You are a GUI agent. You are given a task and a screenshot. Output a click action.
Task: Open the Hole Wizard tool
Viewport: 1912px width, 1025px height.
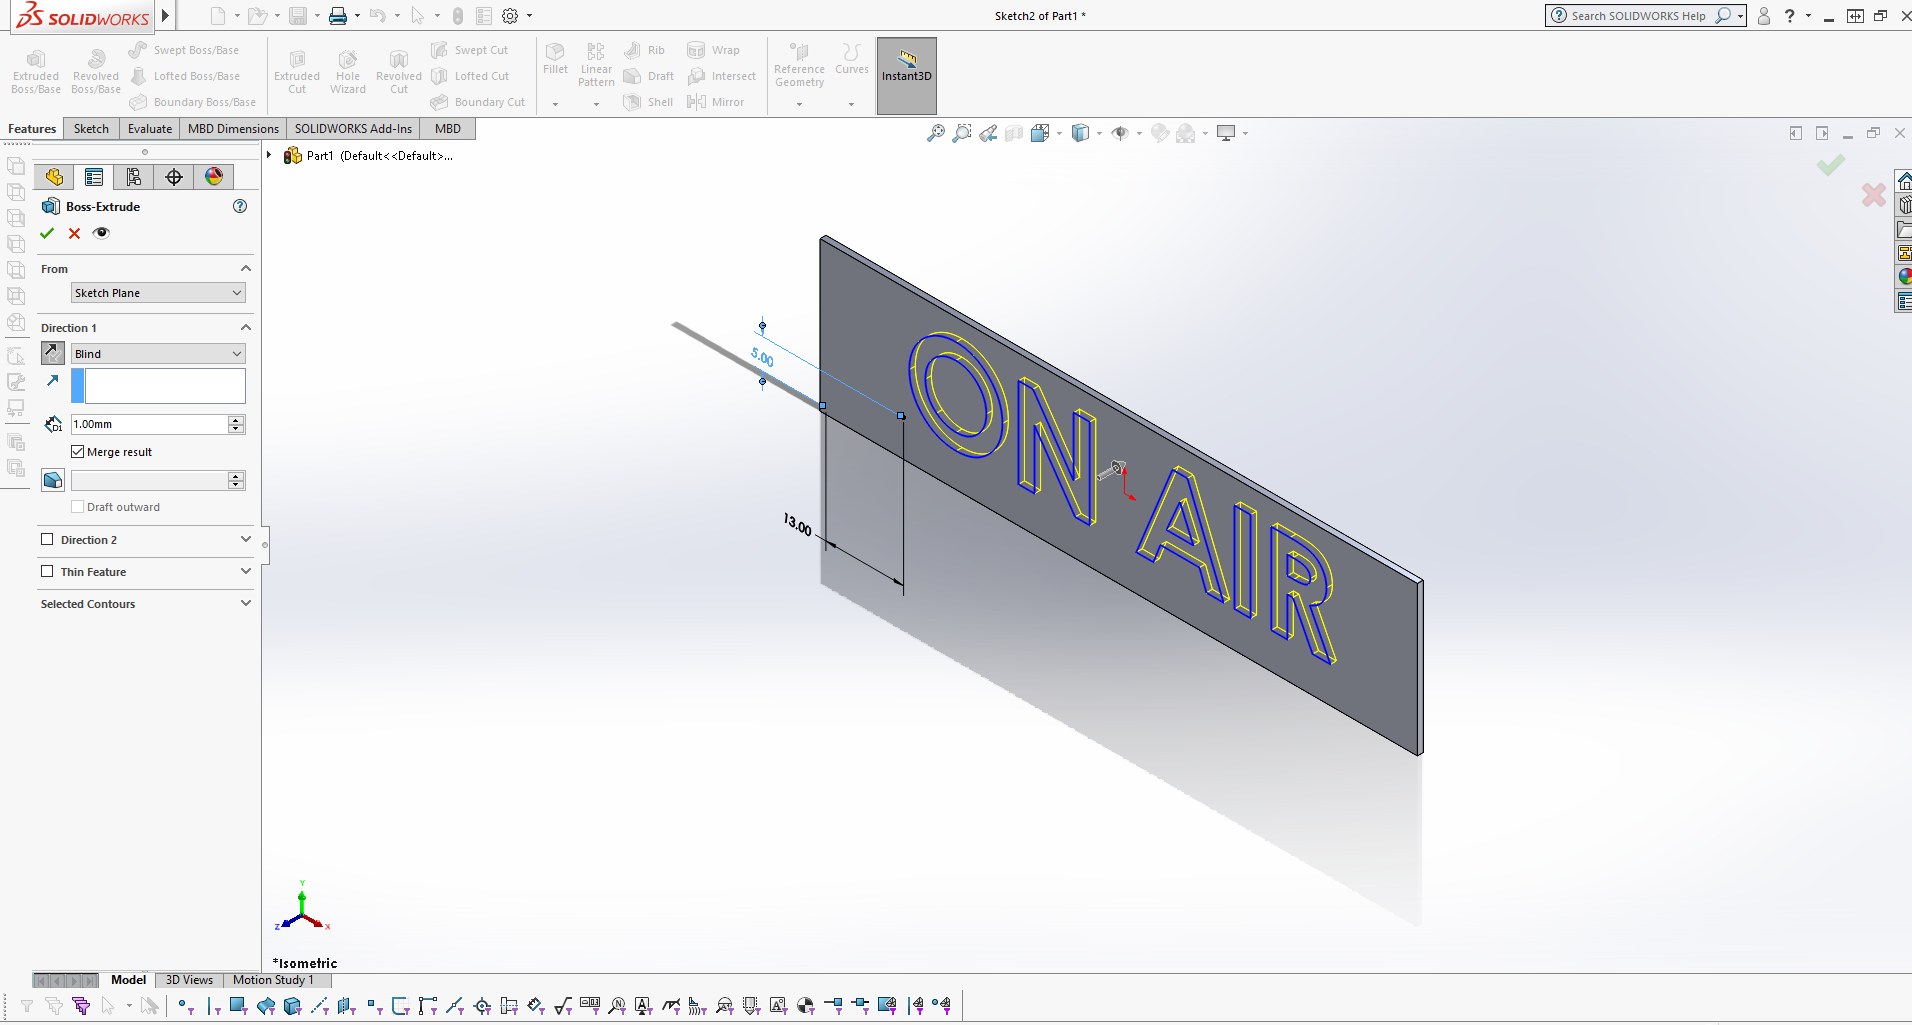tap(347, 70)
